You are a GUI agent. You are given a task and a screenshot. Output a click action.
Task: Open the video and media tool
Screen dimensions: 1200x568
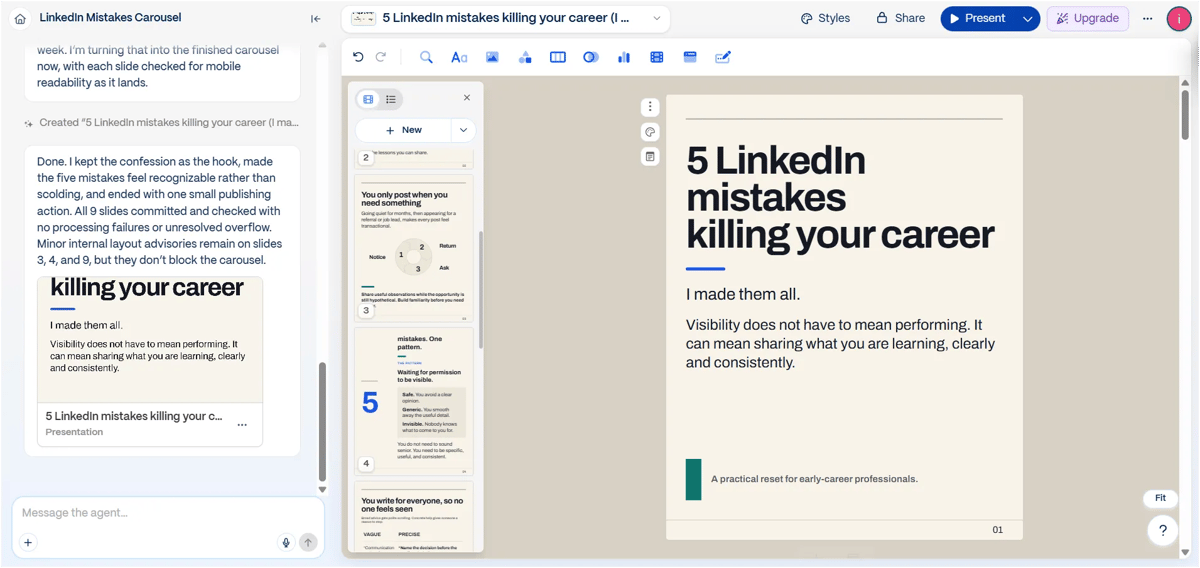click(657, 57)
